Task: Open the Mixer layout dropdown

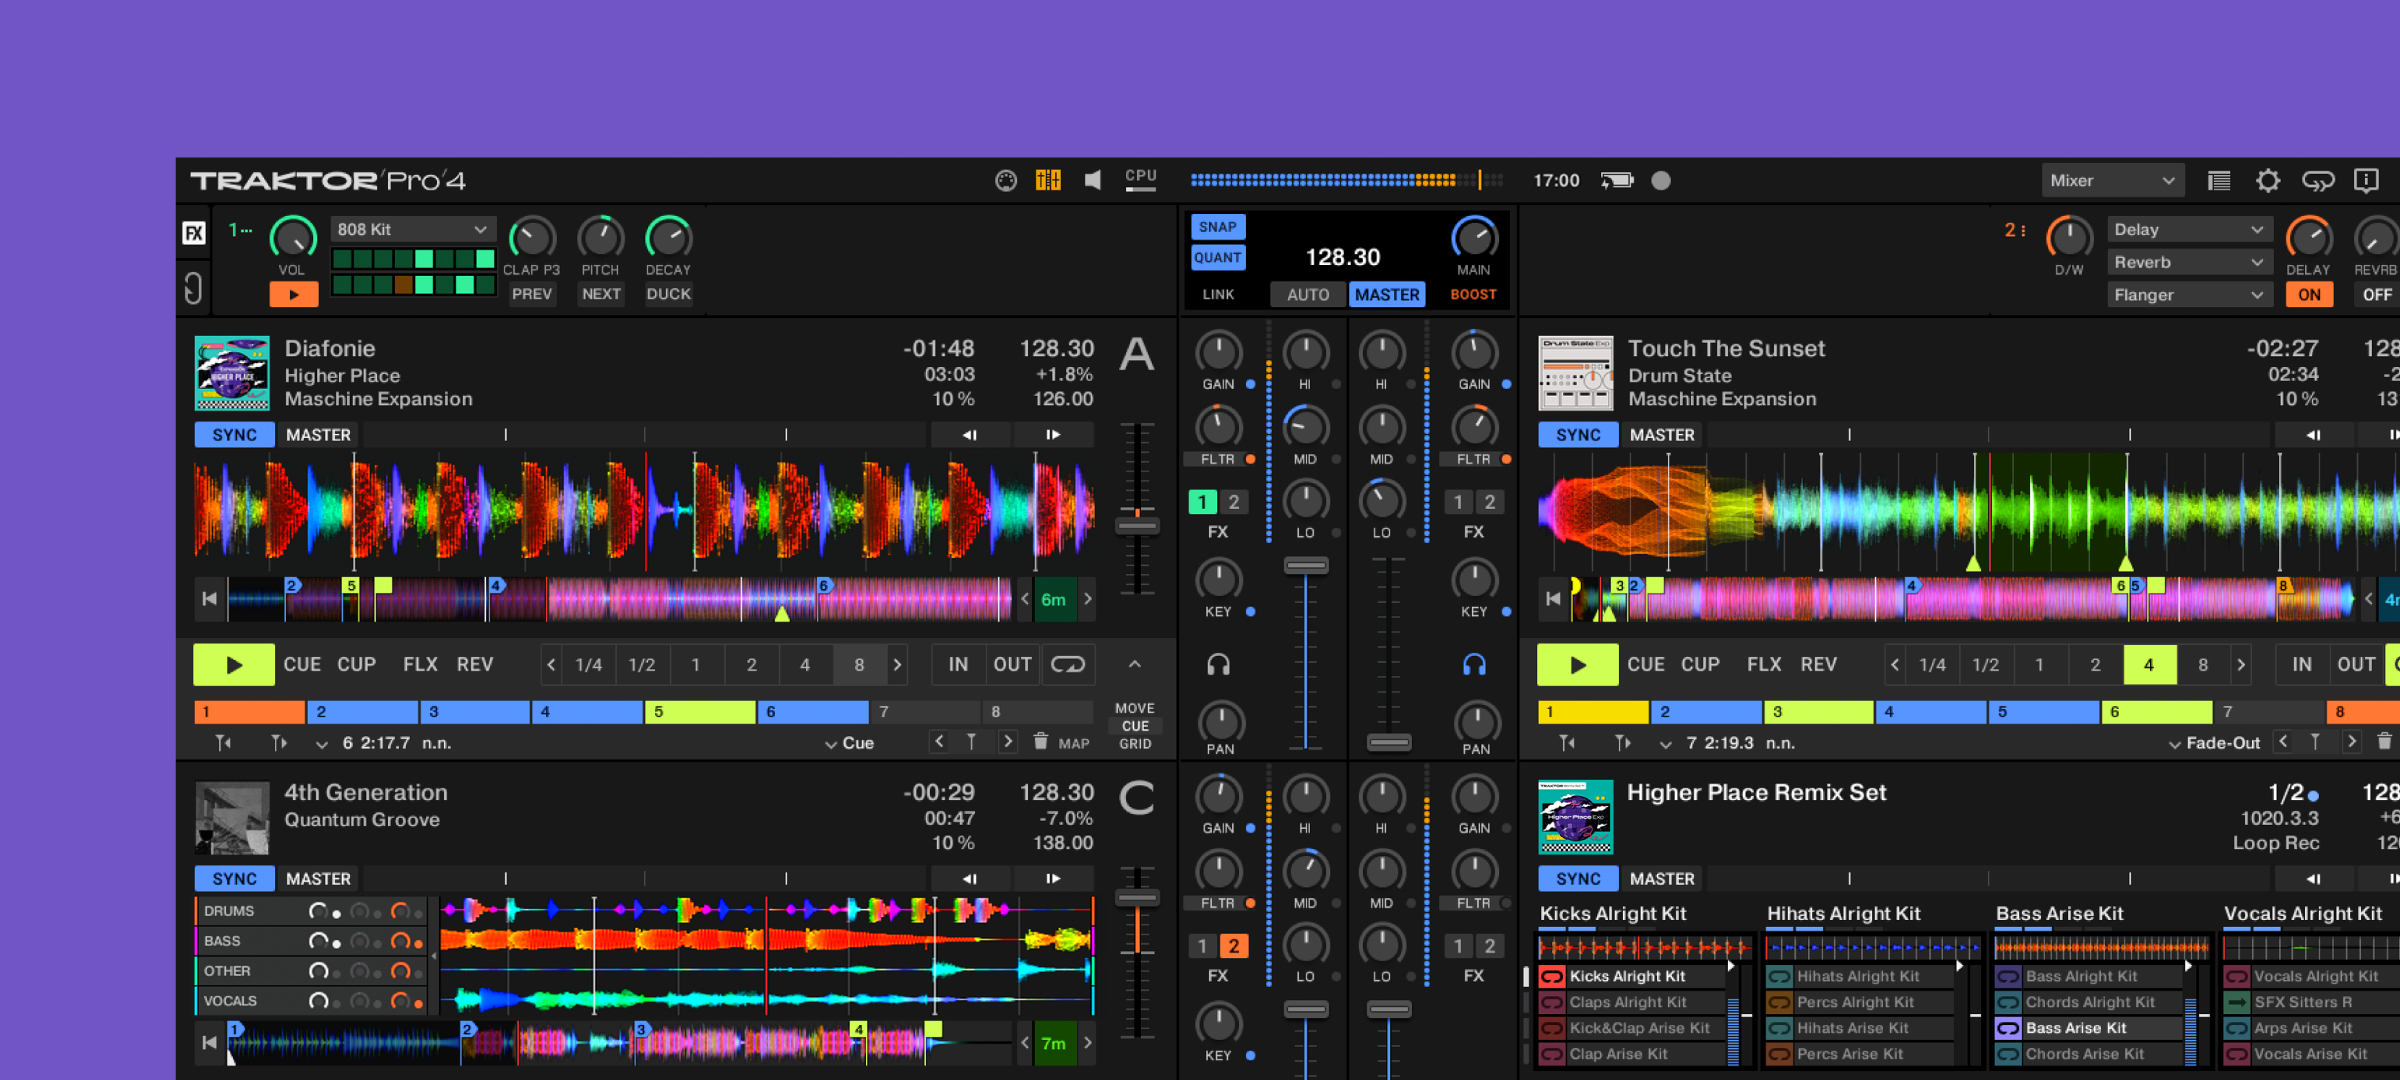Action: [x=2112, y=181]
